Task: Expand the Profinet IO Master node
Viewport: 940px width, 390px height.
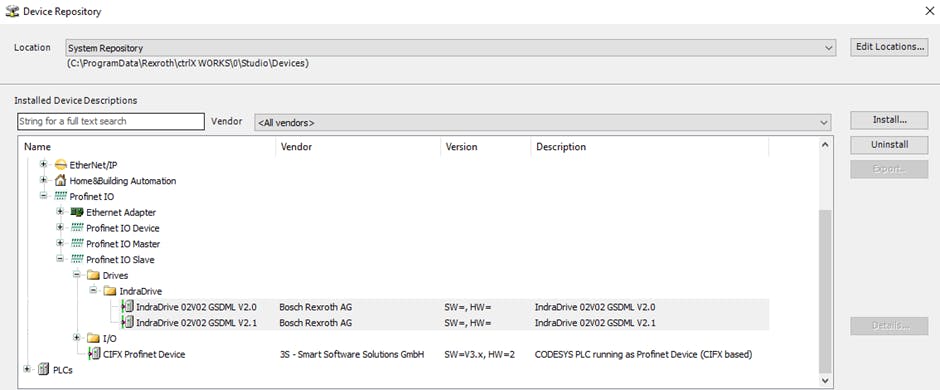Action: (60, 244)
